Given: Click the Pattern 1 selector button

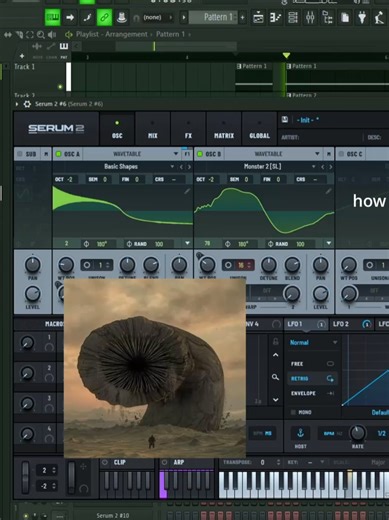Looking at the screenshot, I should coord(214,17).
